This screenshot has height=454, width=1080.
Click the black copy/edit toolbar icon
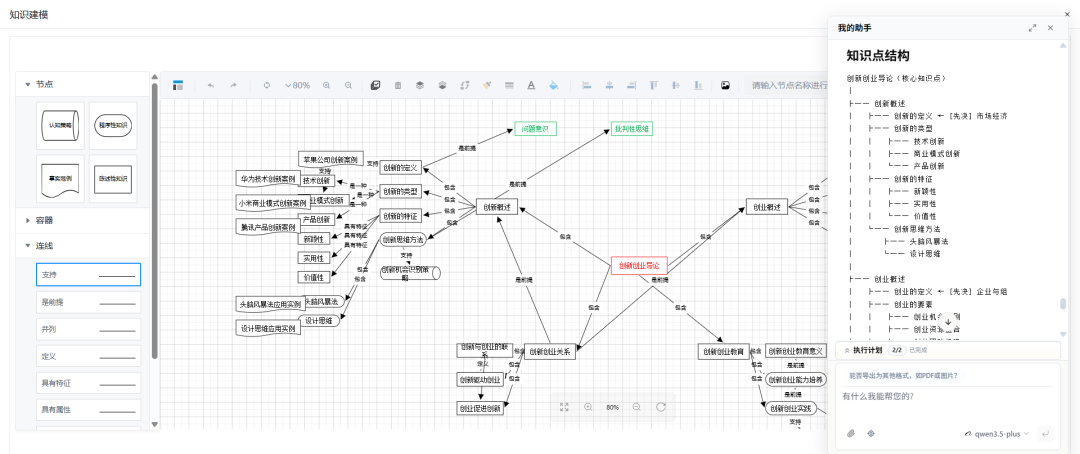pyautogui.click(x=375, y=85)
